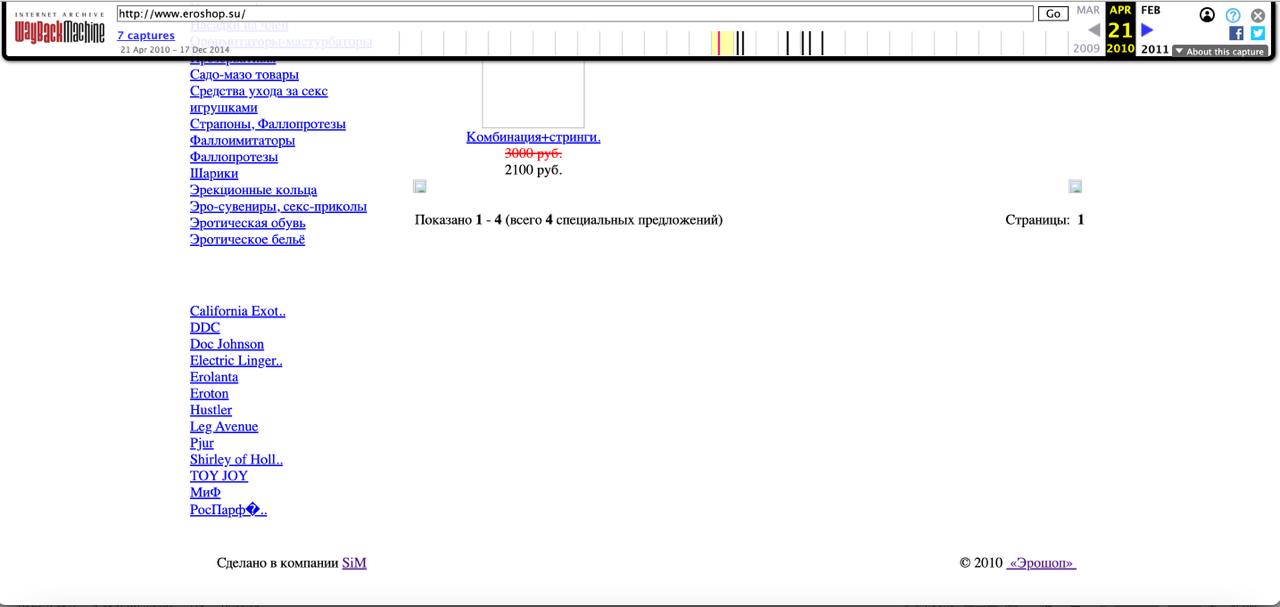Image resolution: width=1280 pixels, height=607 pixels.
Task: Open the Wayback help question icon
Action: [x=1233, y=15]
